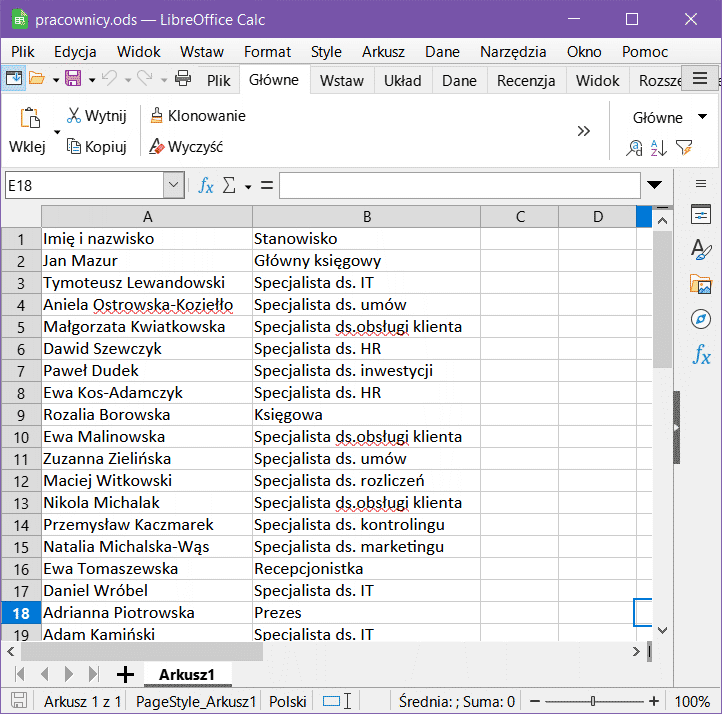The width and height of the screenshot is (722, 714).
Task: Toggle Klonowanie format paintbrush
Action: tap(197, 116)
